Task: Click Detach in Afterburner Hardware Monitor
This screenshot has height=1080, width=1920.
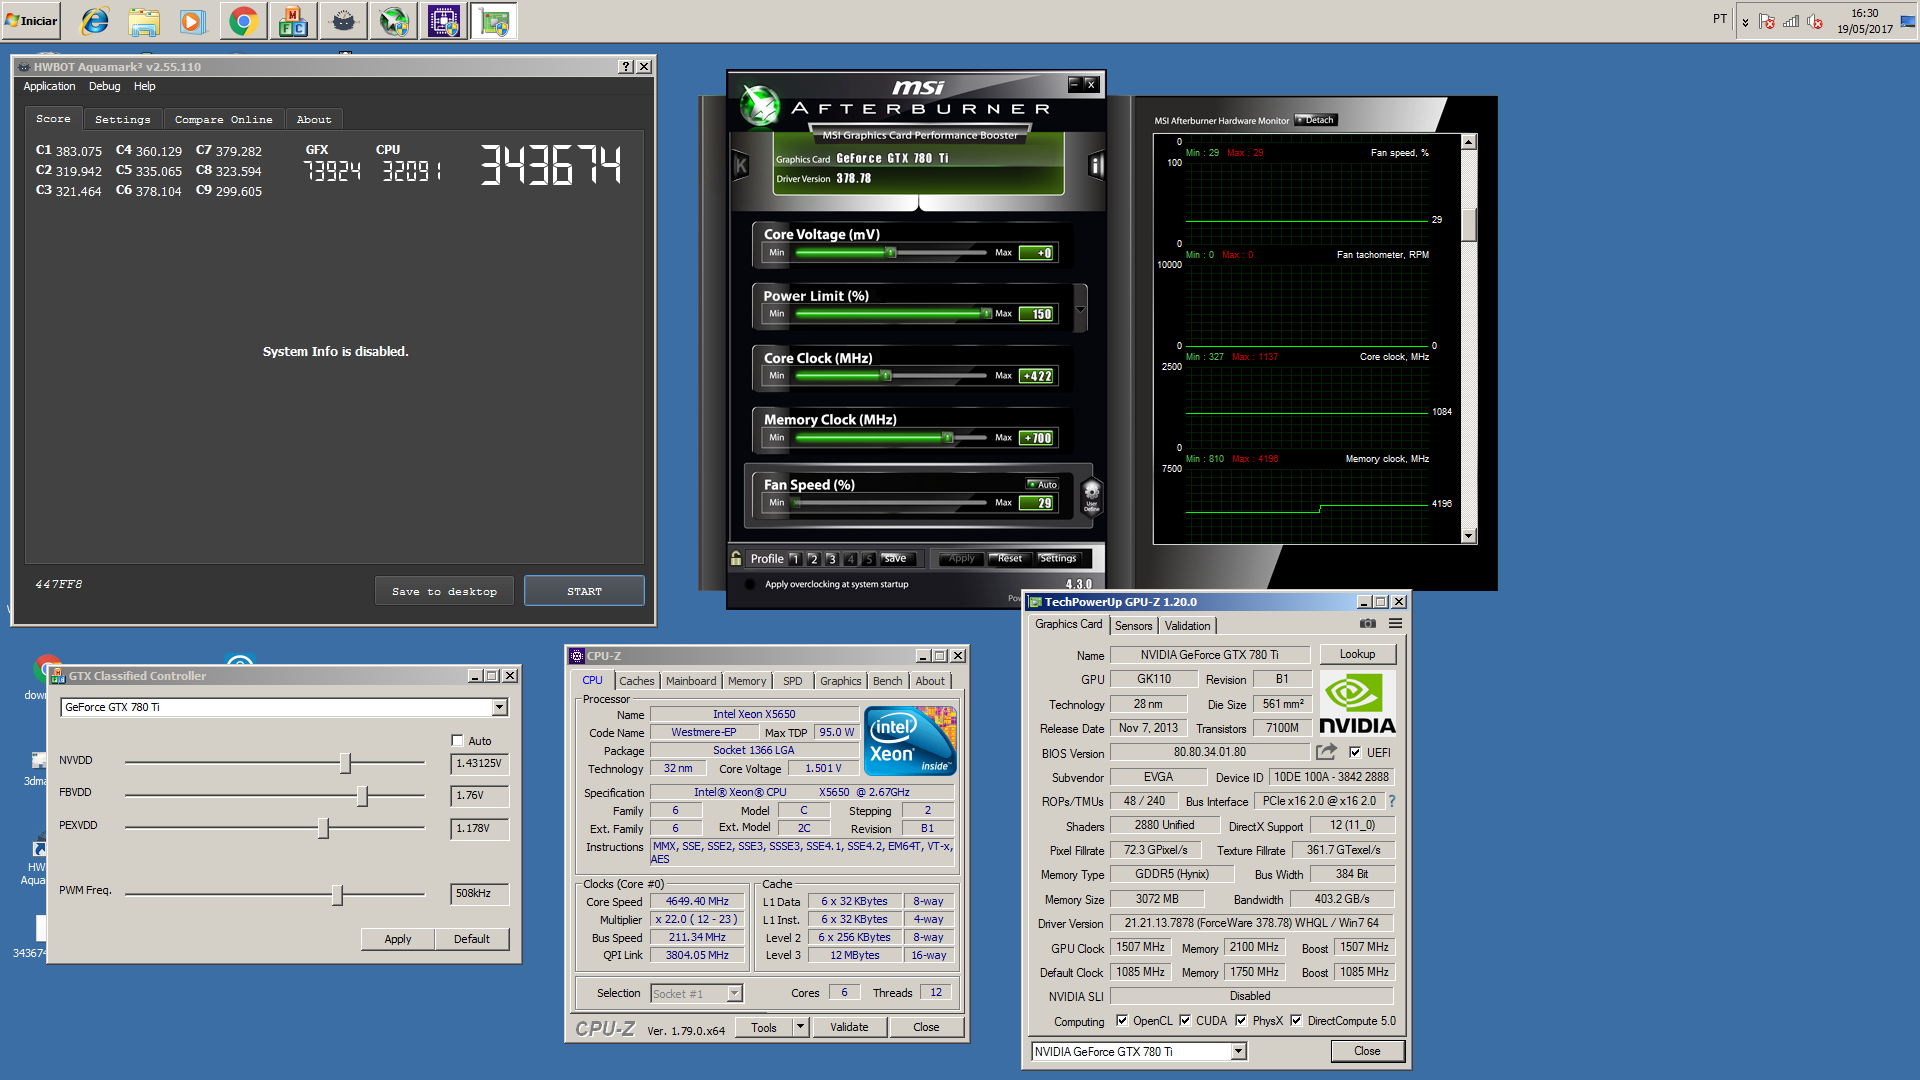Action: pyautogui.click(x=1317, y=120)
